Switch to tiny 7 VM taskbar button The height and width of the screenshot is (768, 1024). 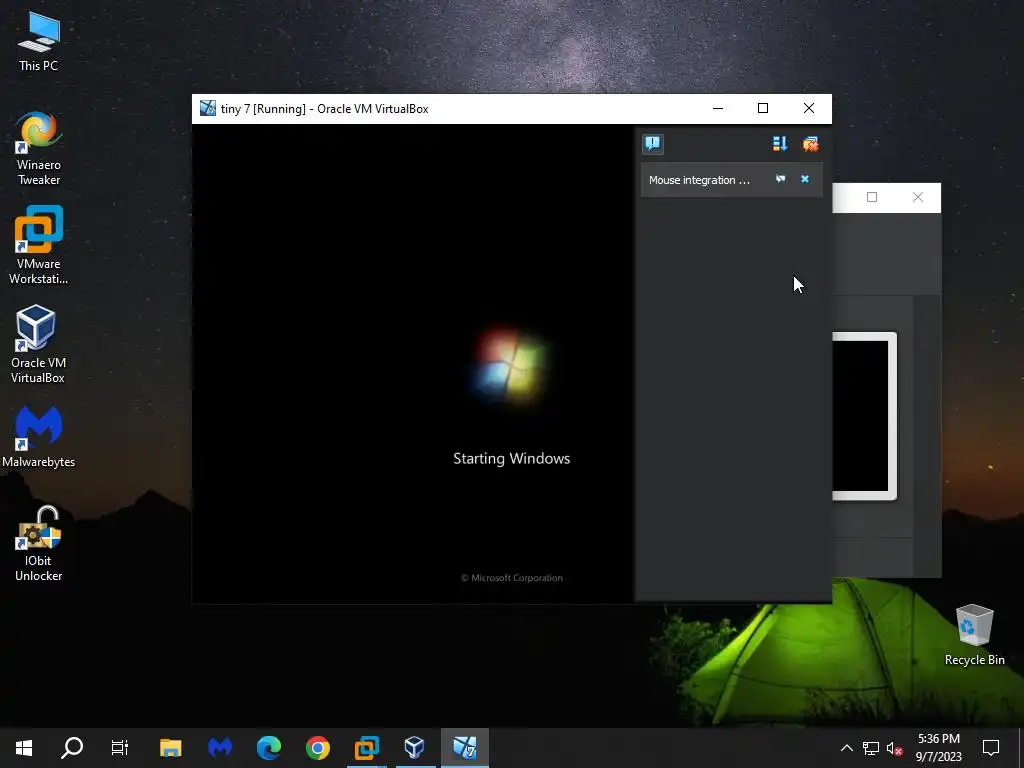(464, 748)
